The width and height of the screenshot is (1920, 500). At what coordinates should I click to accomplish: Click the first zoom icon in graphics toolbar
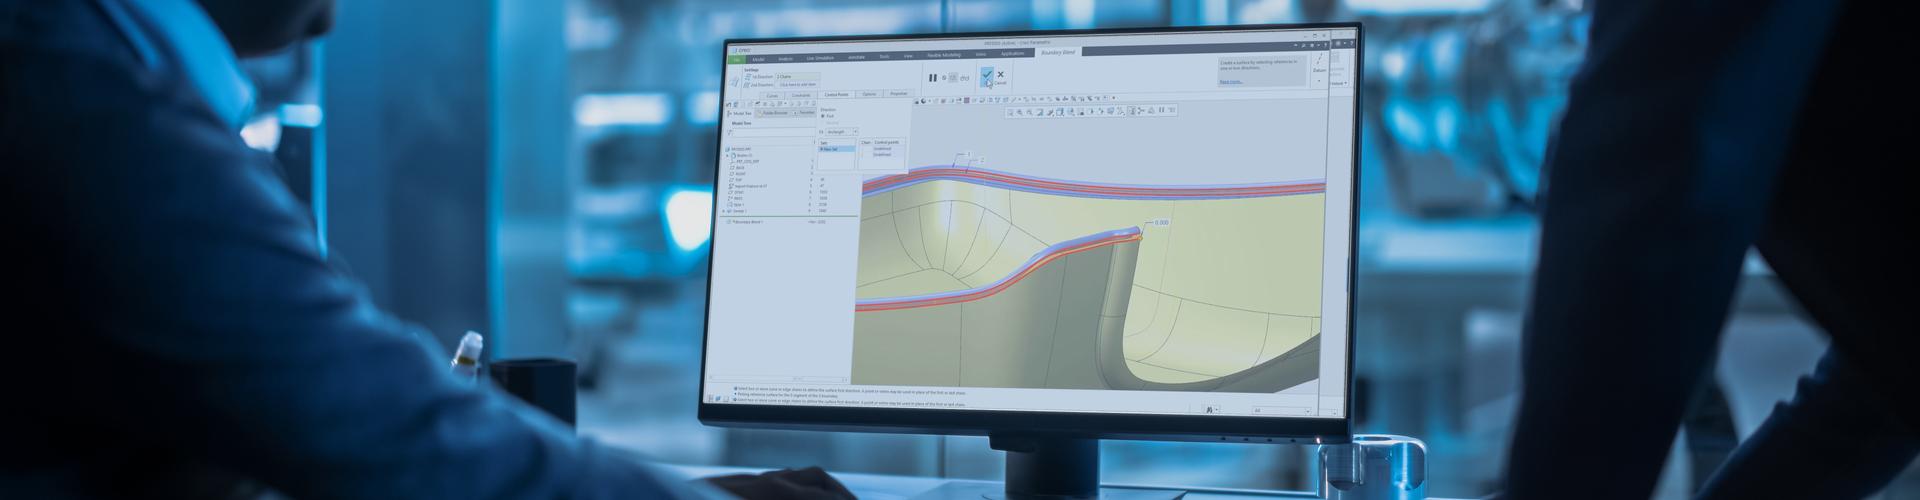pos(1010,112)
